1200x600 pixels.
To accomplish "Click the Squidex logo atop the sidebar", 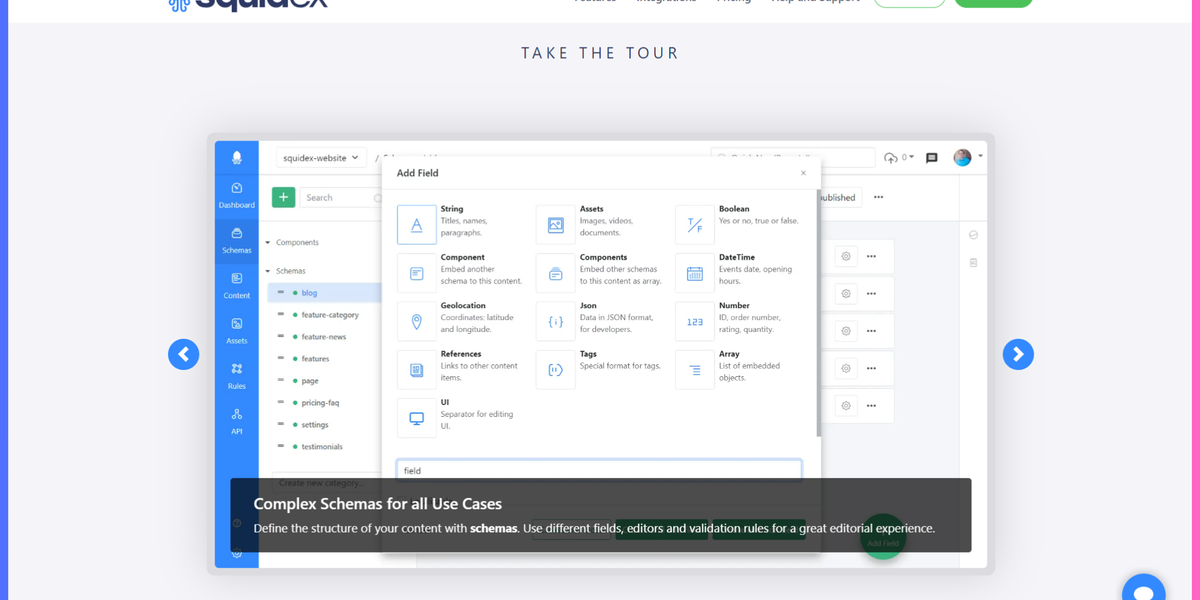I will (x=237, y=157).
